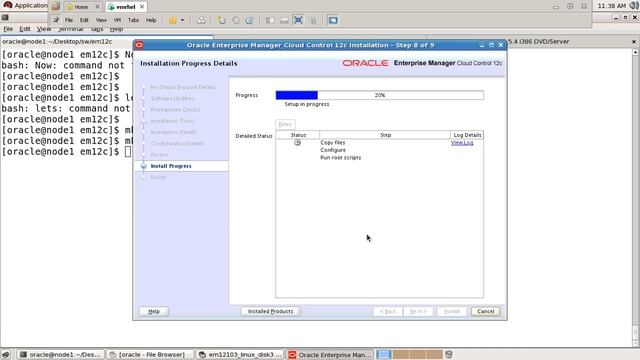The height and width of the screenshot is (360, 640).
Task: Click the revert snapshot icon
Action: (236, 20)
